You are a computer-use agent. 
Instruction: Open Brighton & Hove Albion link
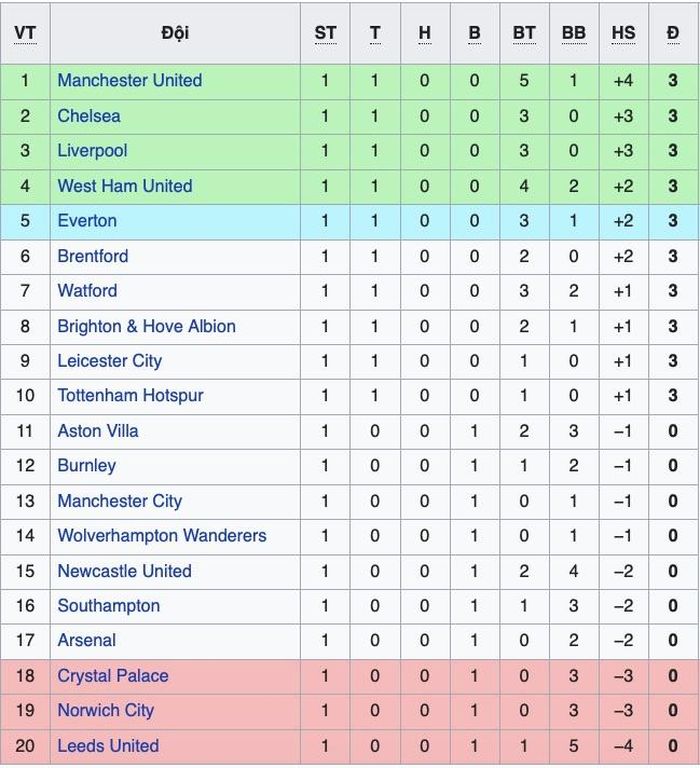point(146,326)
